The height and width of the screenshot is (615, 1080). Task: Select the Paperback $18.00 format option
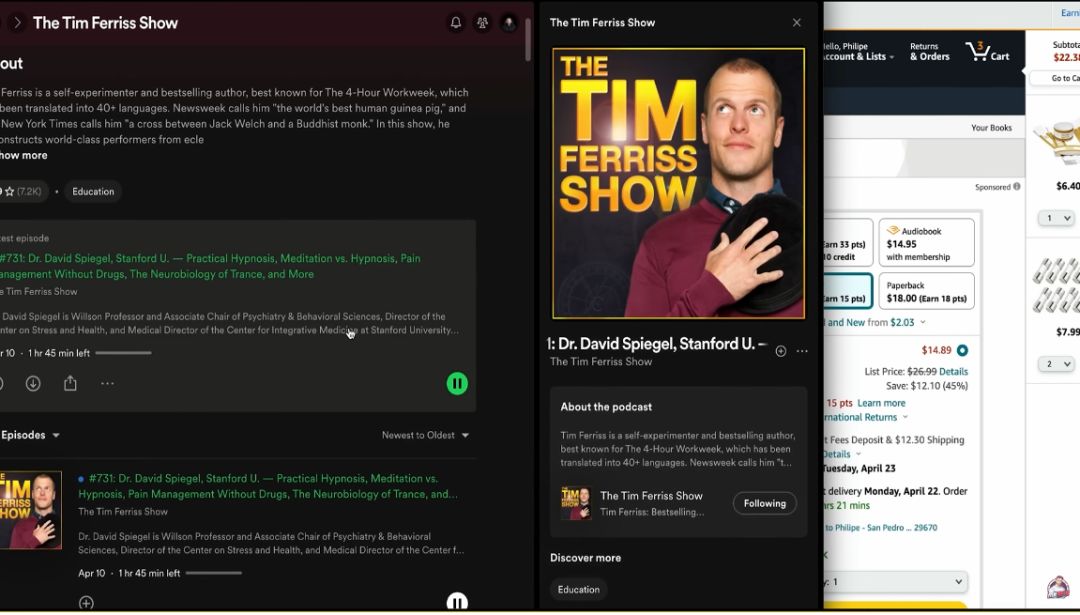926,291
